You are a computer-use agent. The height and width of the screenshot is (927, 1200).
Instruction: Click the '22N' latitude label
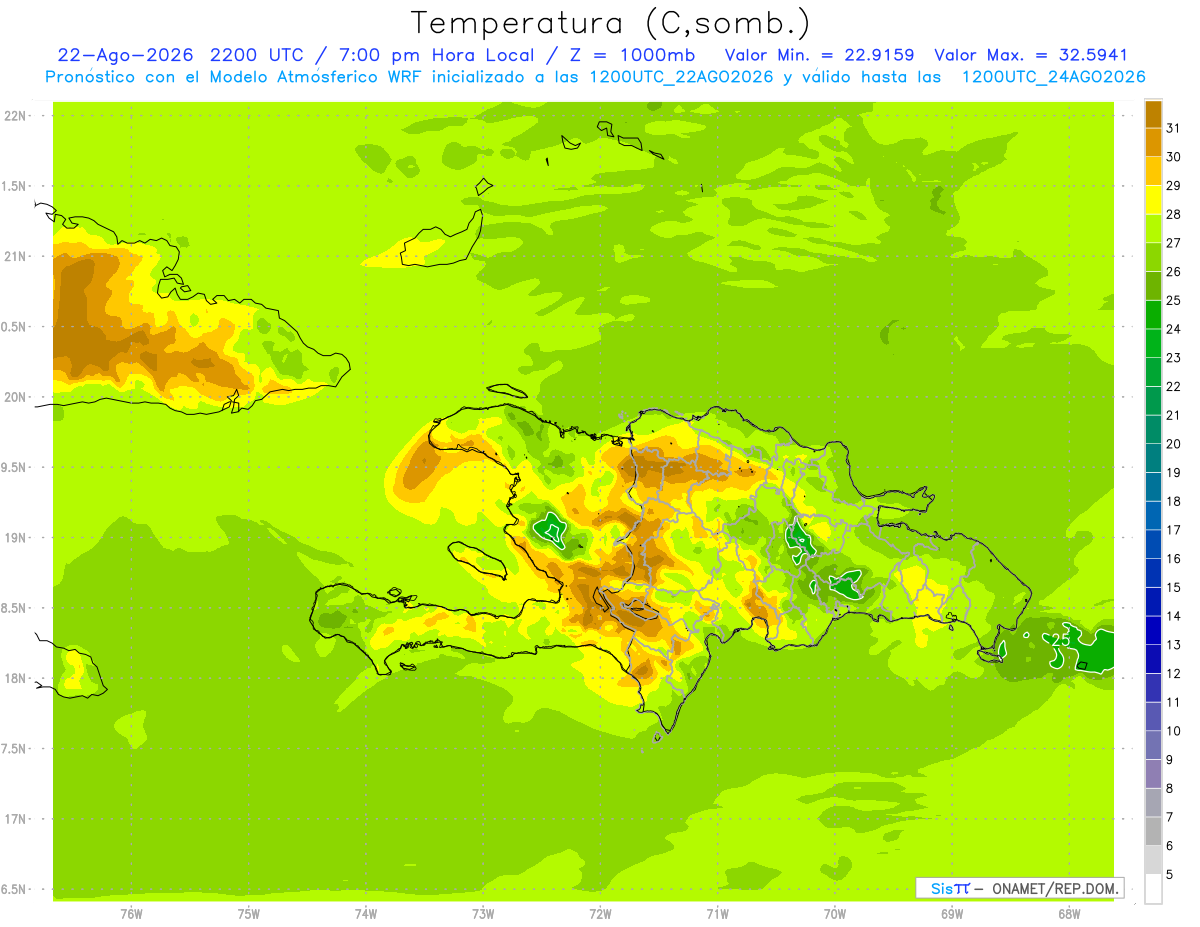(16, 116)
